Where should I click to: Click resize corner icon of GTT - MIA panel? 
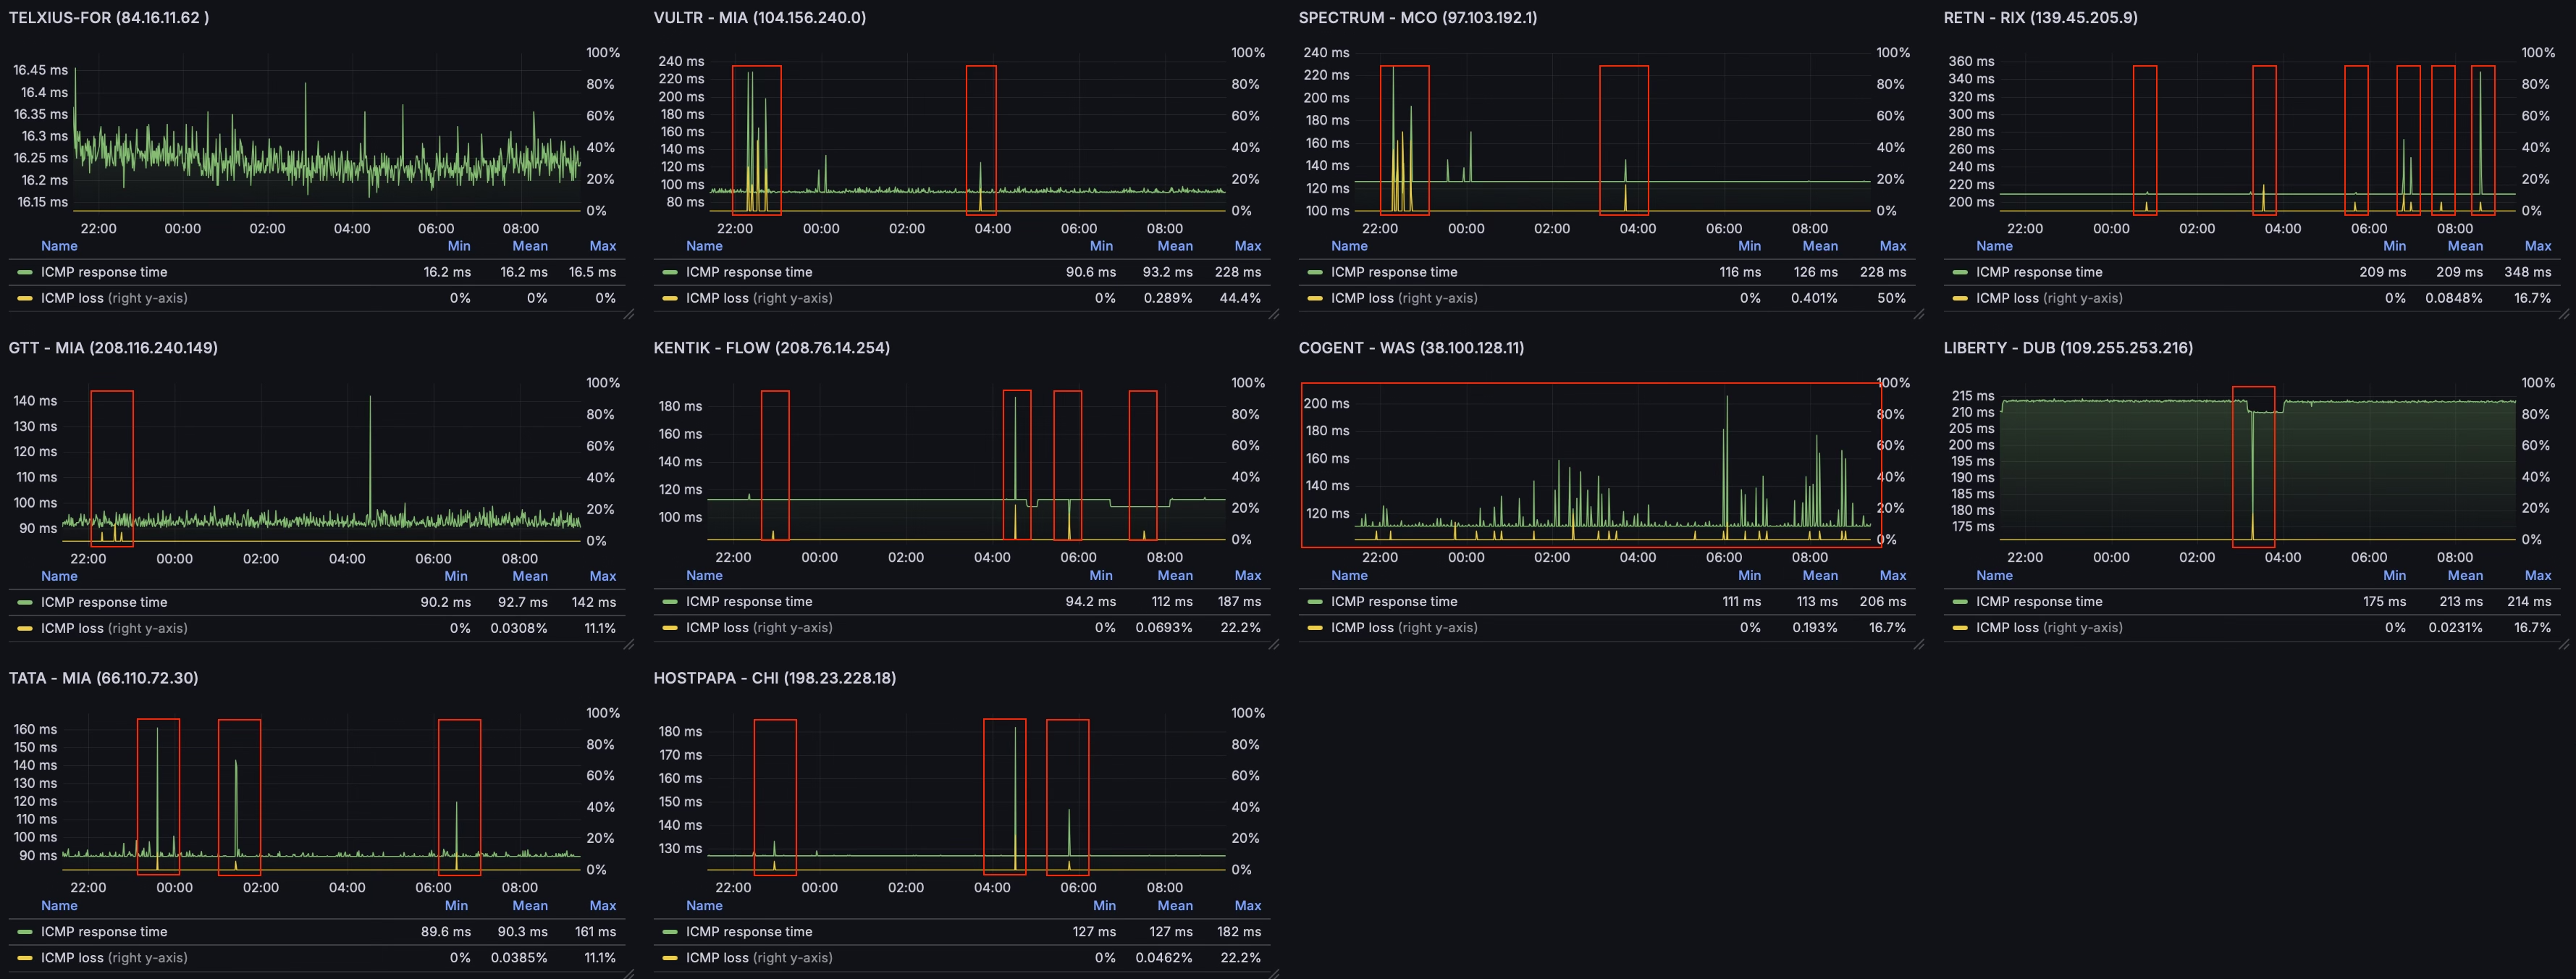click(x=629, y=645)
